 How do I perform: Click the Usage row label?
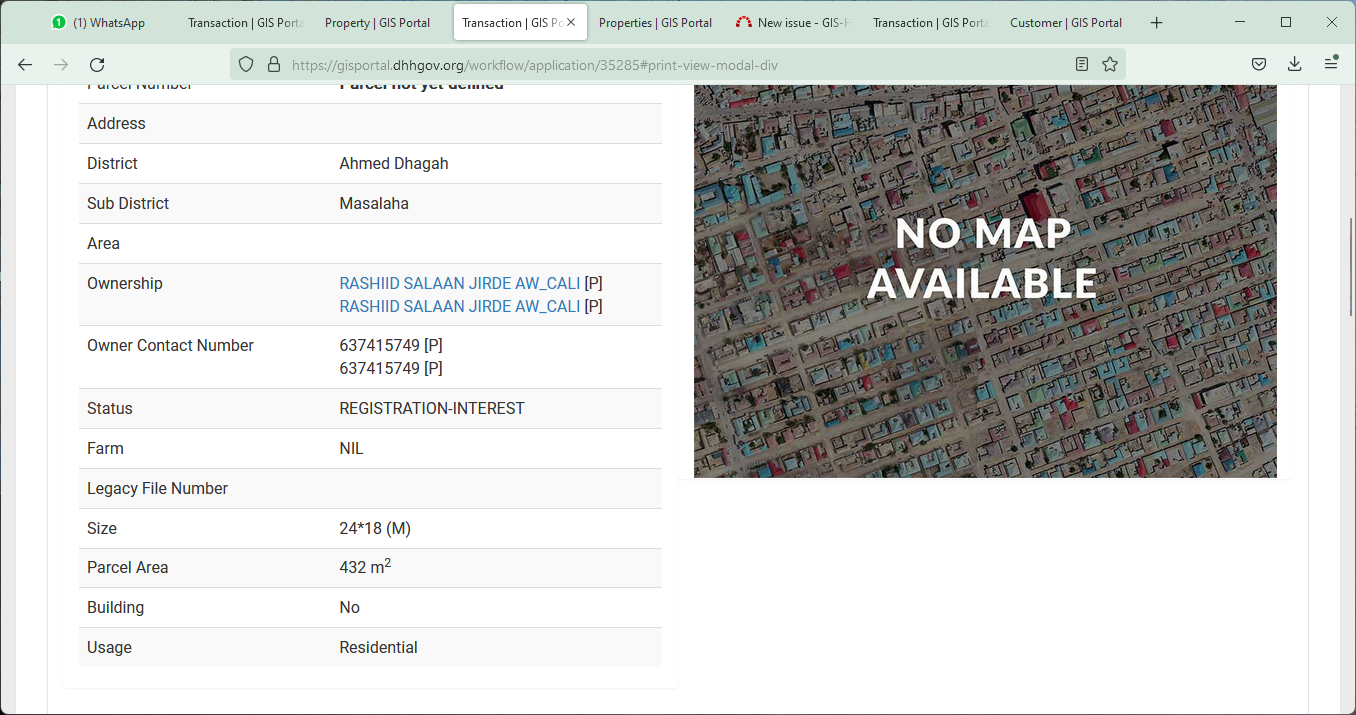109,647
